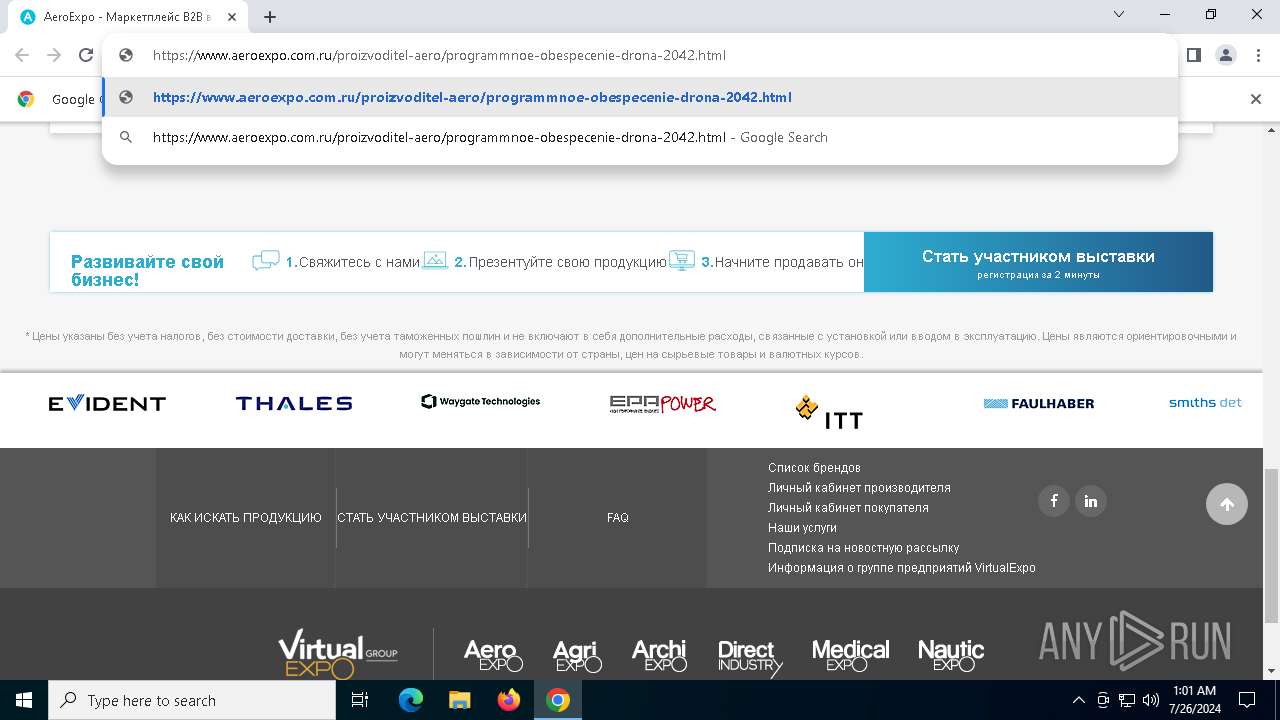Click the page vertical scrollbar thumb
The width and height of the screenshot is (1280, 720).
point(1271,544)
